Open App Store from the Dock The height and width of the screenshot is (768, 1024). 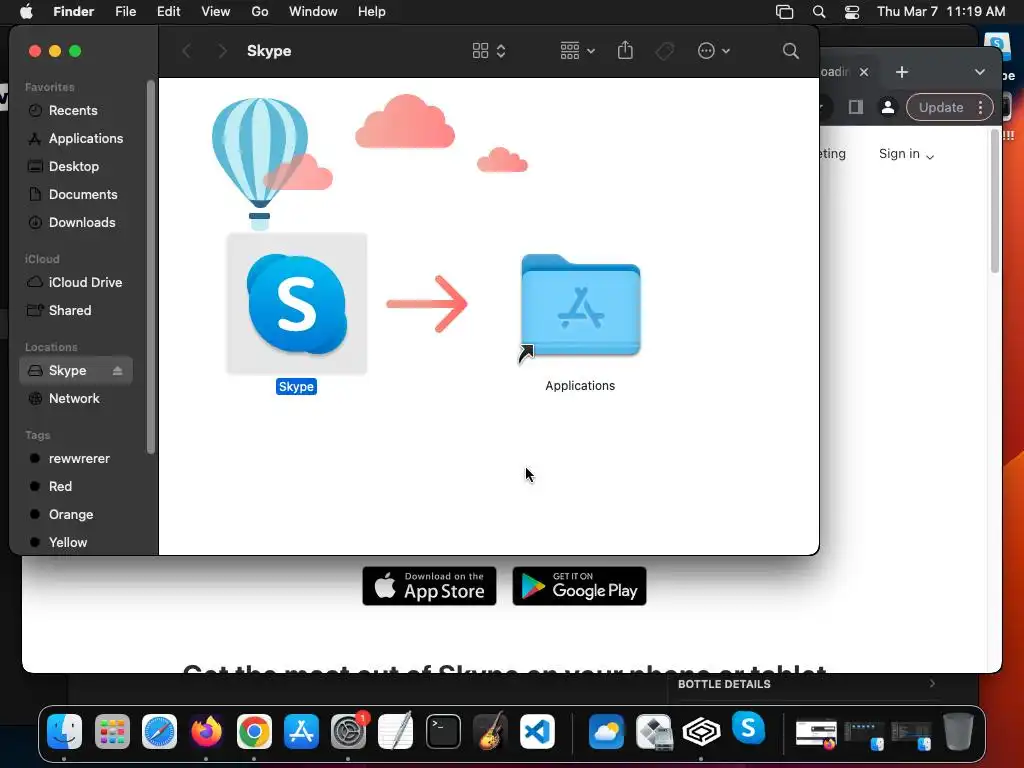click(x=301, y=731)
